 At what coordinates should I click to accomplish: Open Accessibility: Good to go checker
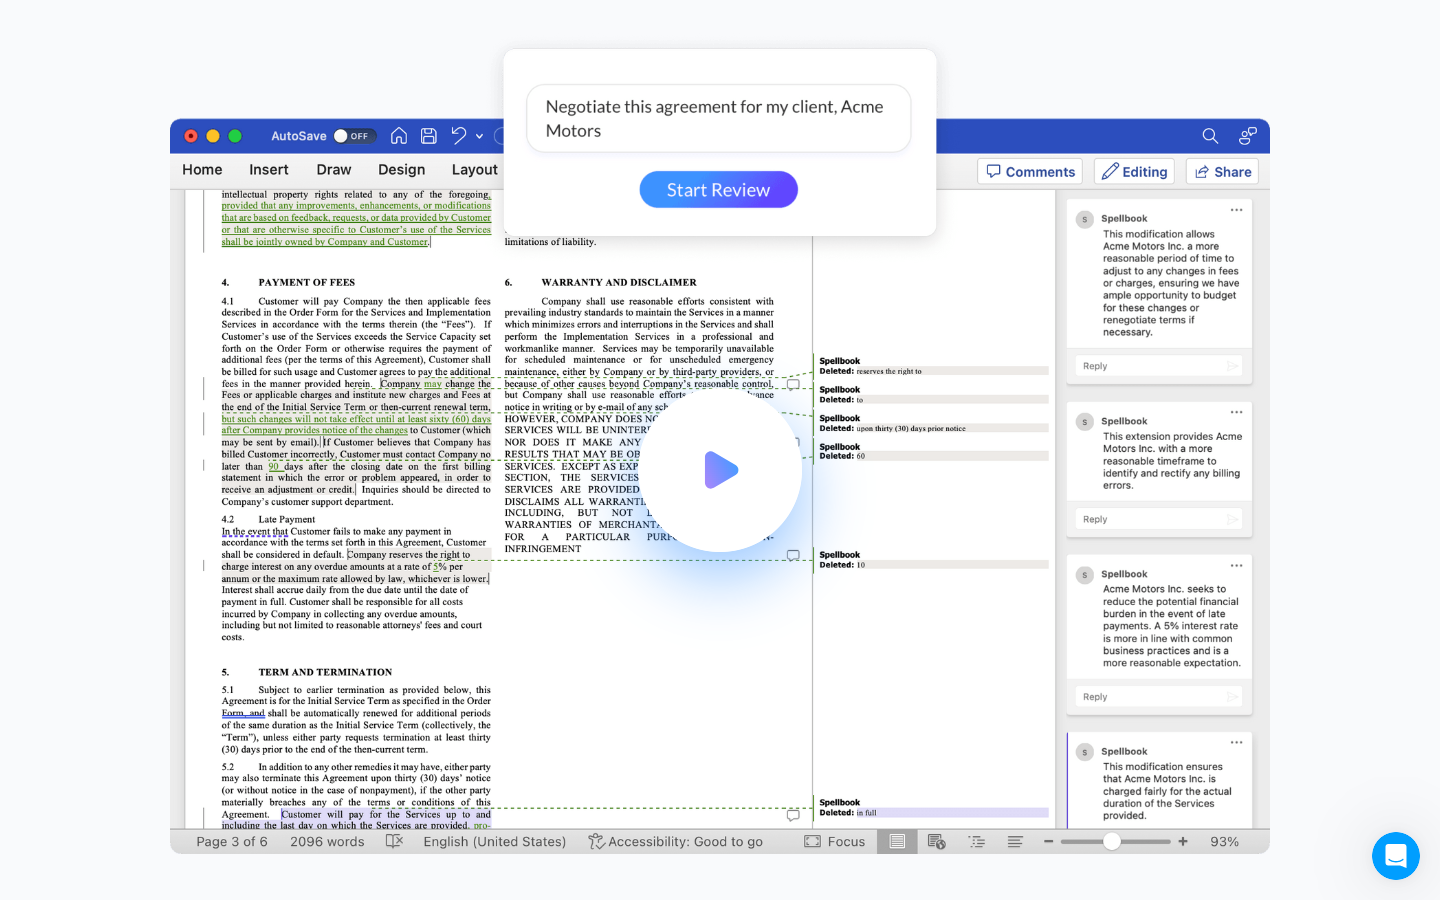click(x=675, y=842)
